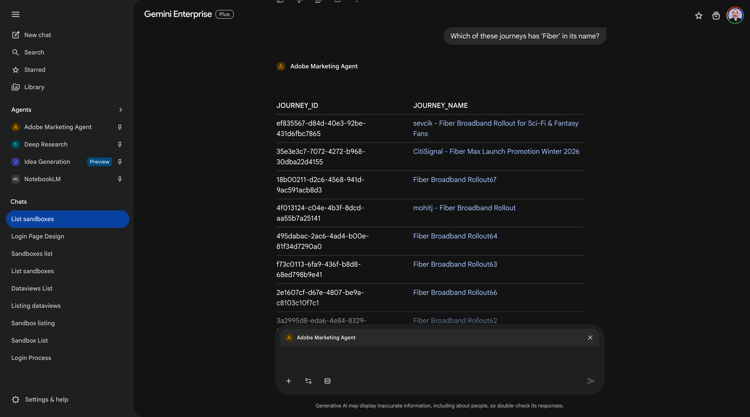
Task: Click into the prompt text input area
Action: pos(440,359)
